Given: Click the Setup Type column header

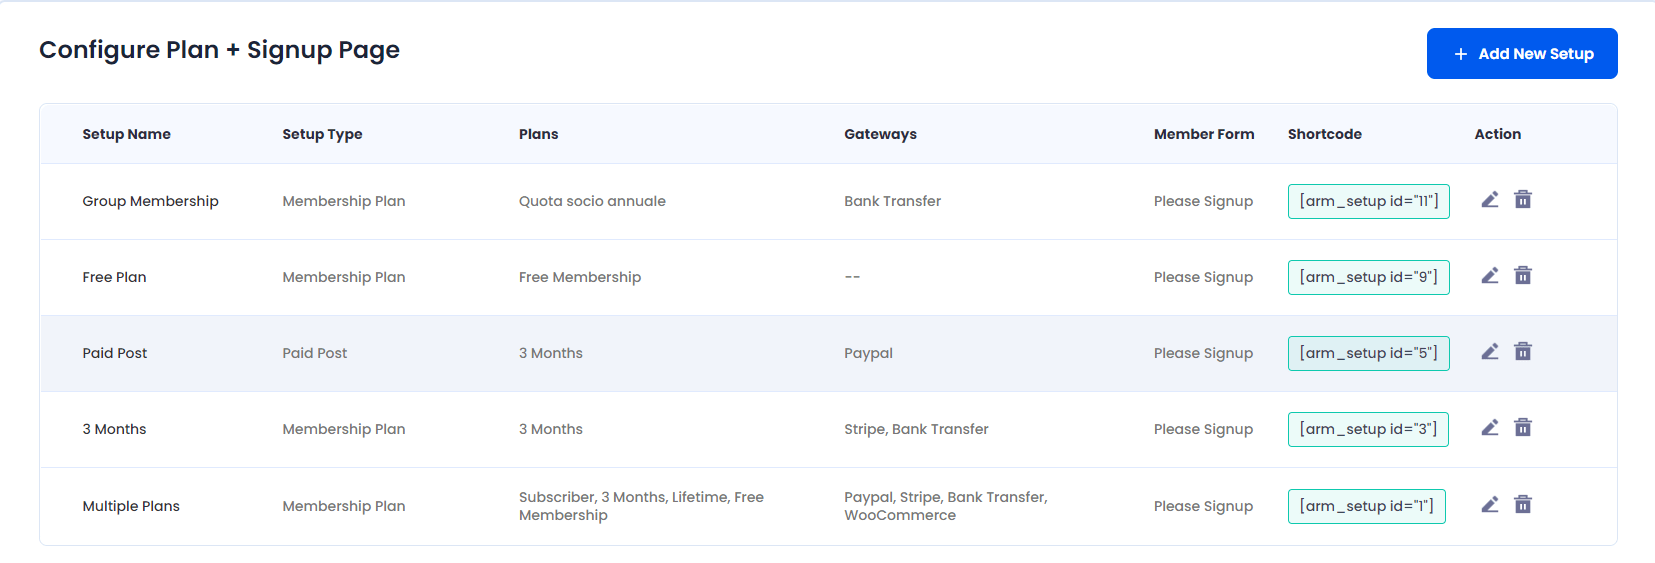Looking at the screenshot, I should click(322, 134).
